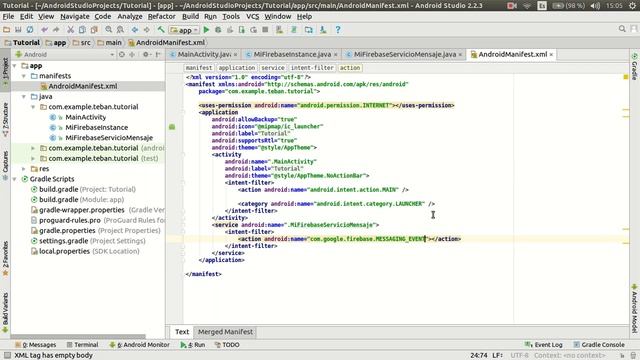The height and width of the screenshot is (360, 640).
Task: Click the navigate Back arrow icon
Action: 135,30
